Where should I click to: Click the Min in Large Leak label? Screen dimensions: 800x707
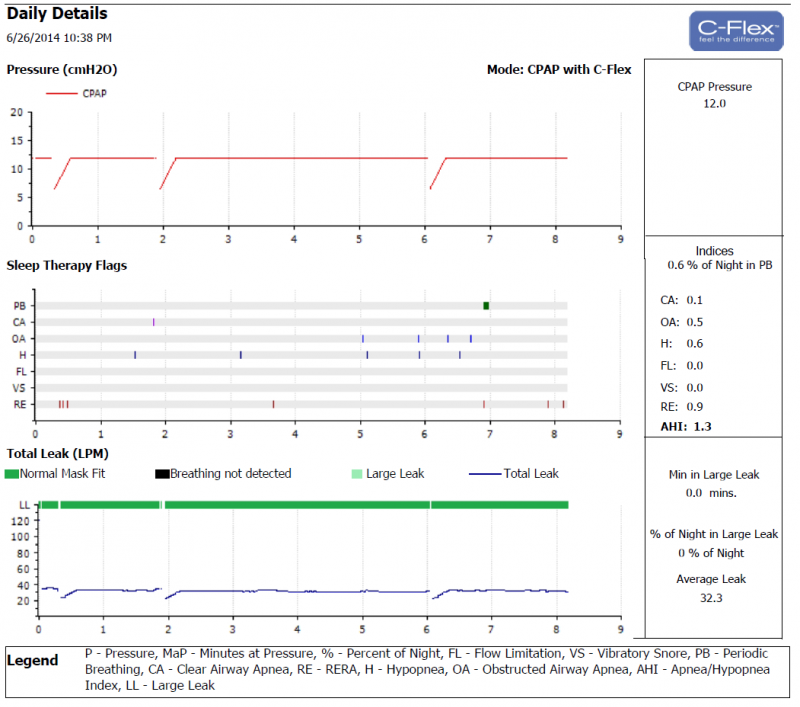tap(714, 476)
